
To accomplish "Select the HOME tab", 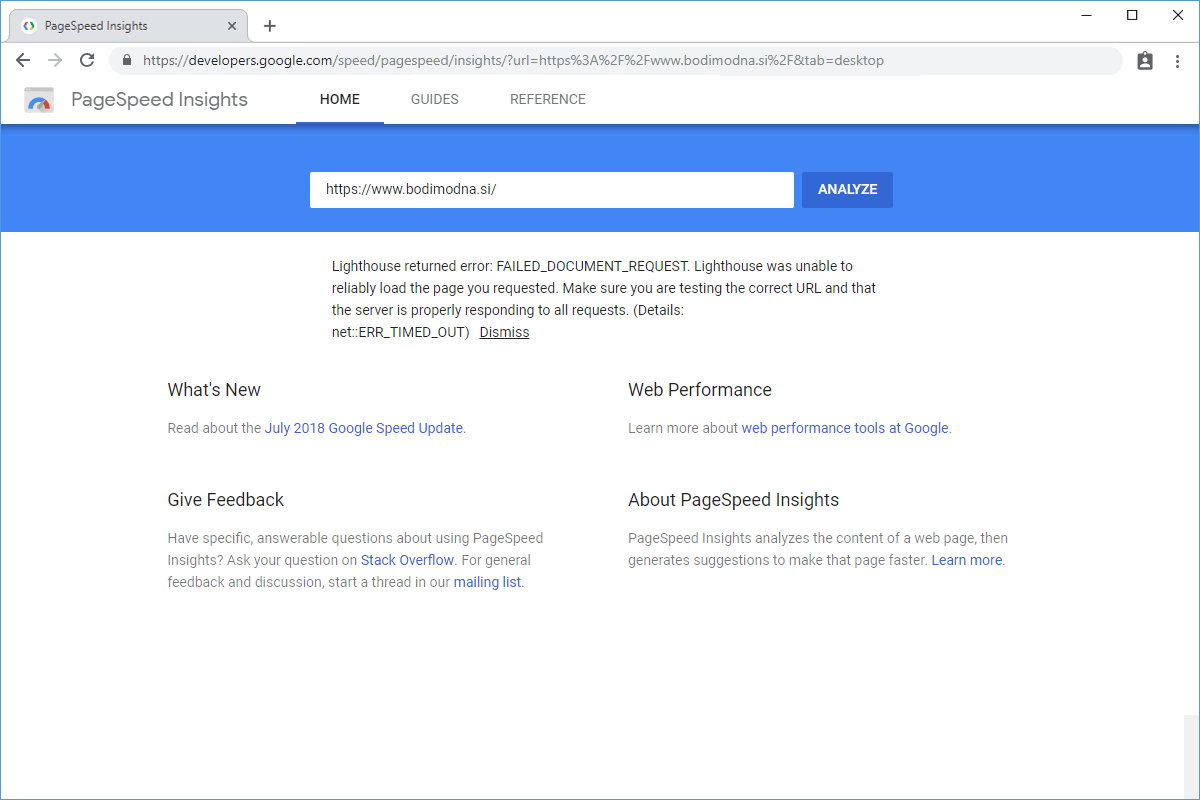I will [339, 100].
